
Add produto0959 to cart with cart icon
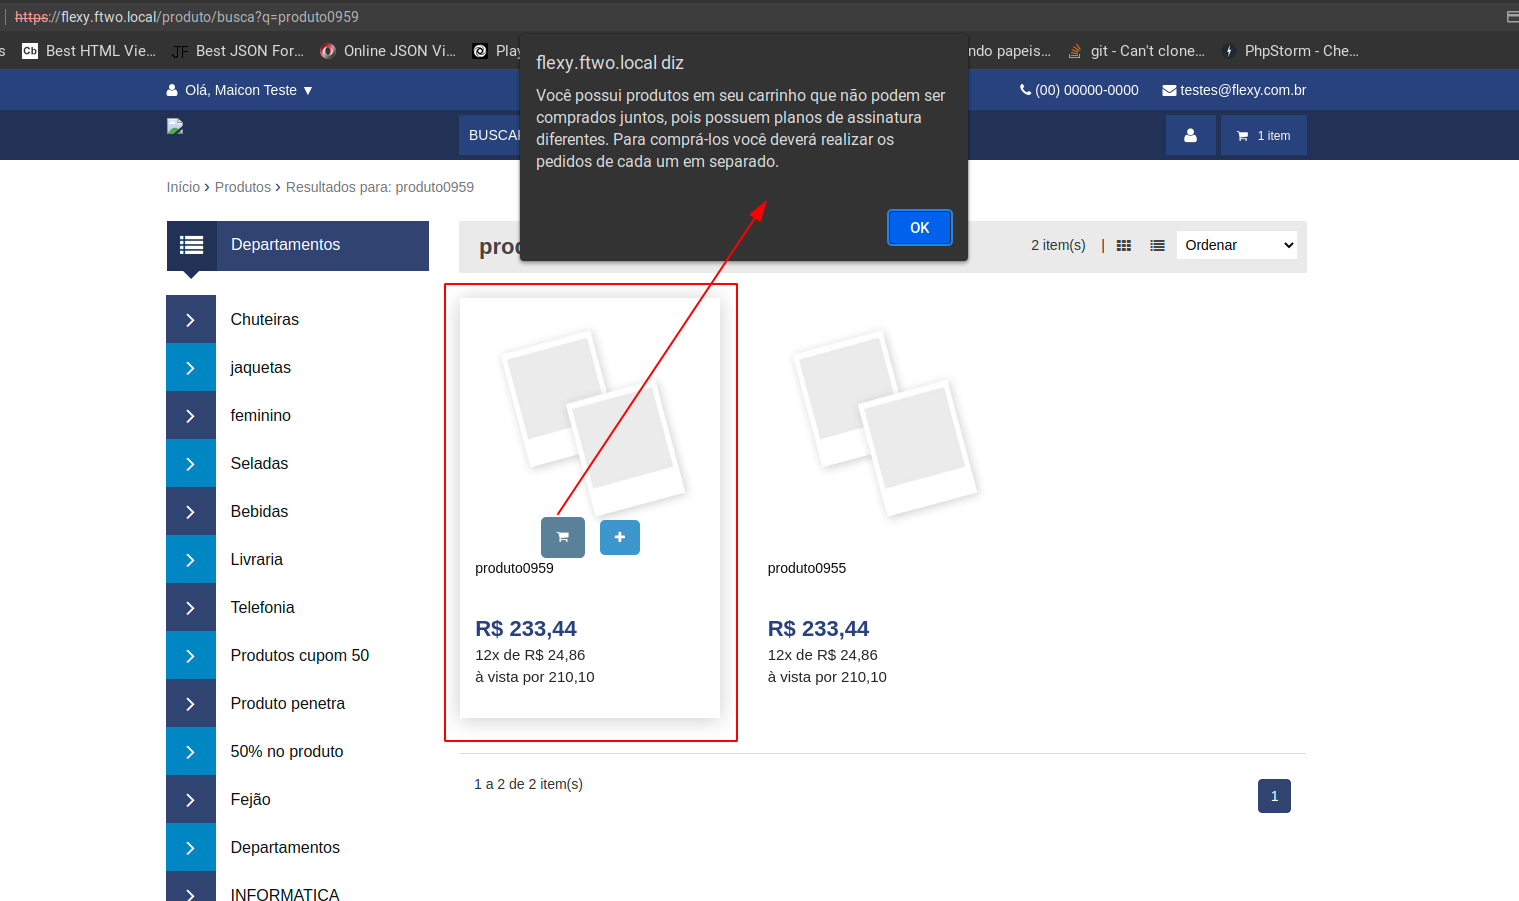tap(562, 537)
